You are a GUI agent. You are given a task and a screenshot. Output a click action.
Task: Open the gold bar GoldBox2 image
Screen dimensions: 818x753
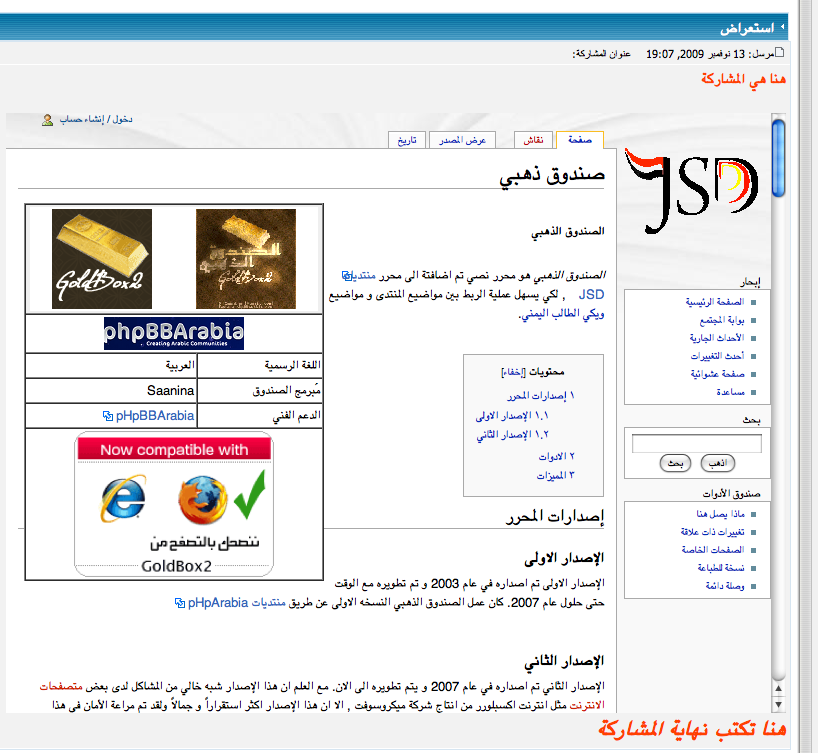click(101, 259)
